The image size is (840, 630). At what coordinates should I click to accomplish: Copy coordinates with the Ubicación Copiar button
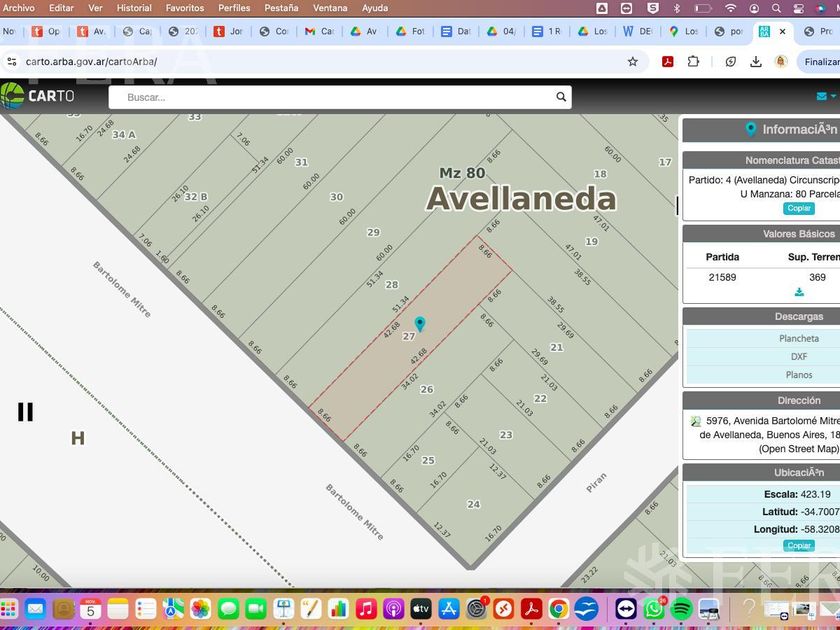[x=799, y=545]
